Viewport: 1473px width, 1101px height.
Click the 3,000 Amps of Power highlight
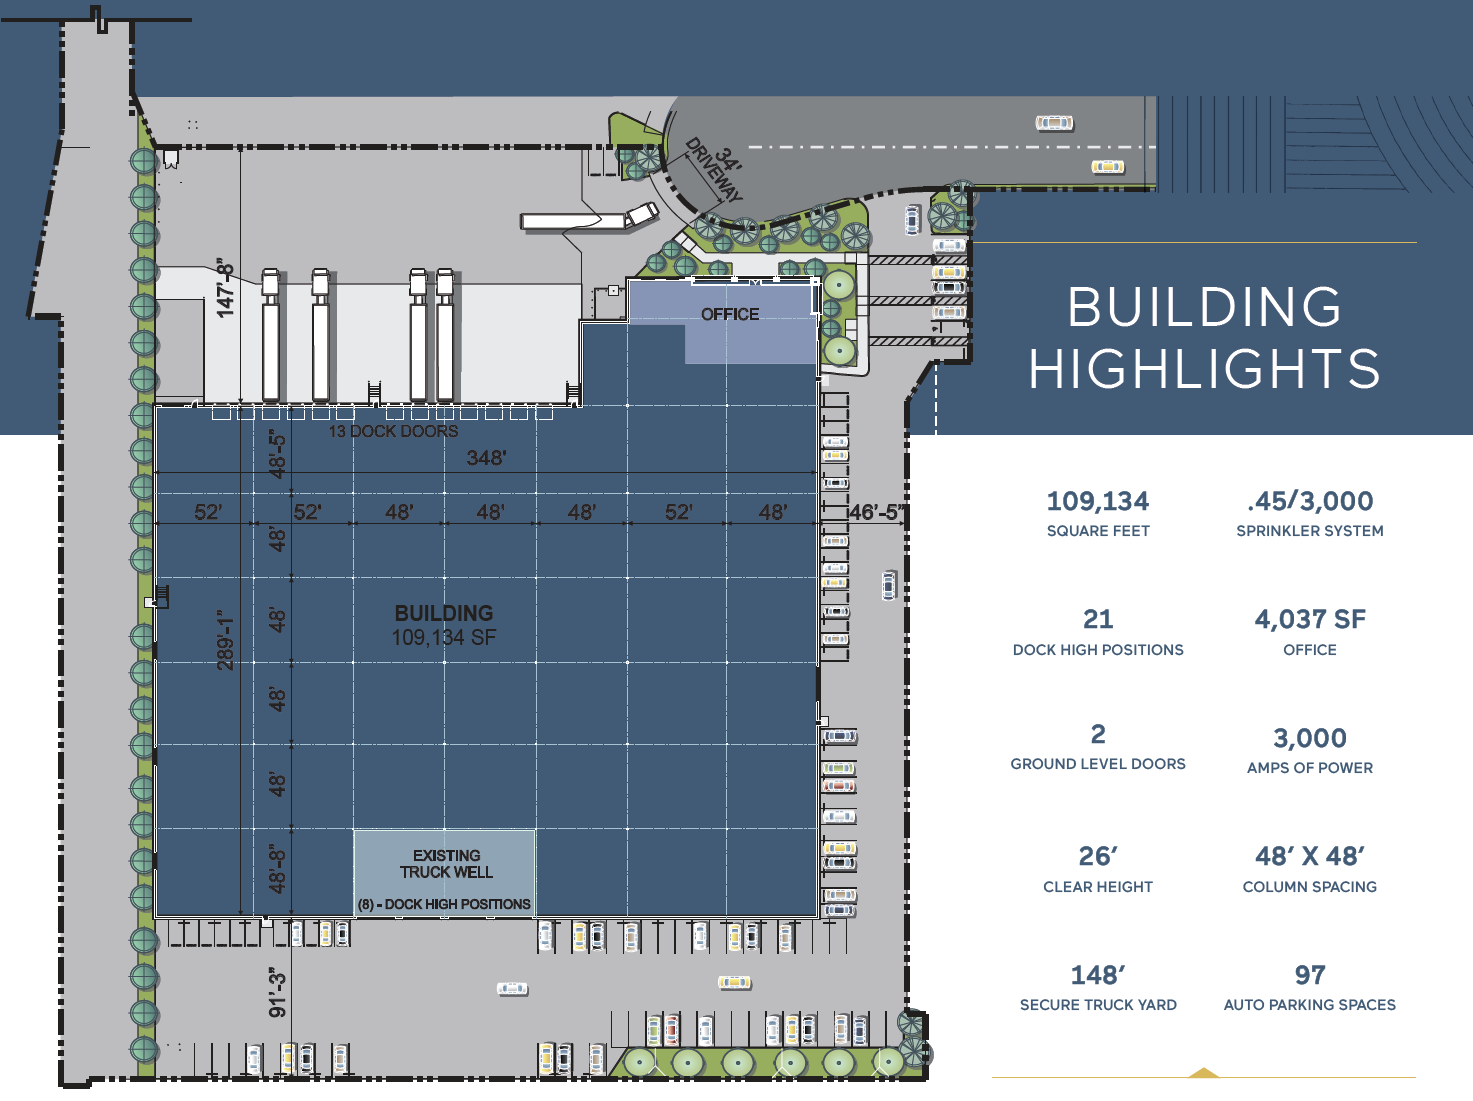point(1309,751)
